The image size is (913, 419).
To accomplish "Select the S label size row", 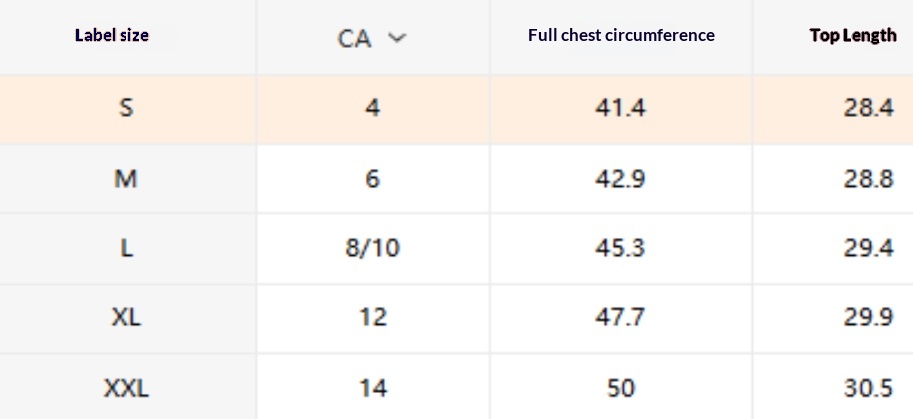I will (126, 108).
